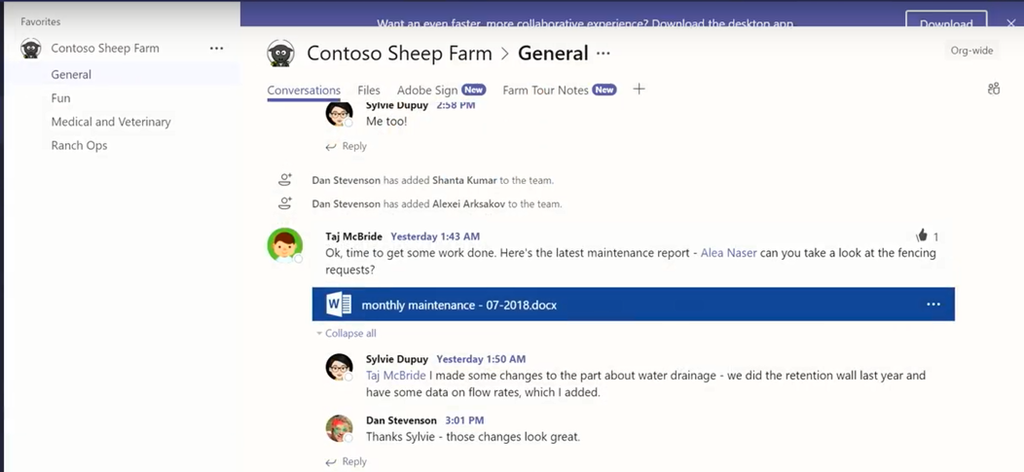
Task: Open the Farm Tour Notes tab
Action: pyautogui.click(x=545, y=90)
